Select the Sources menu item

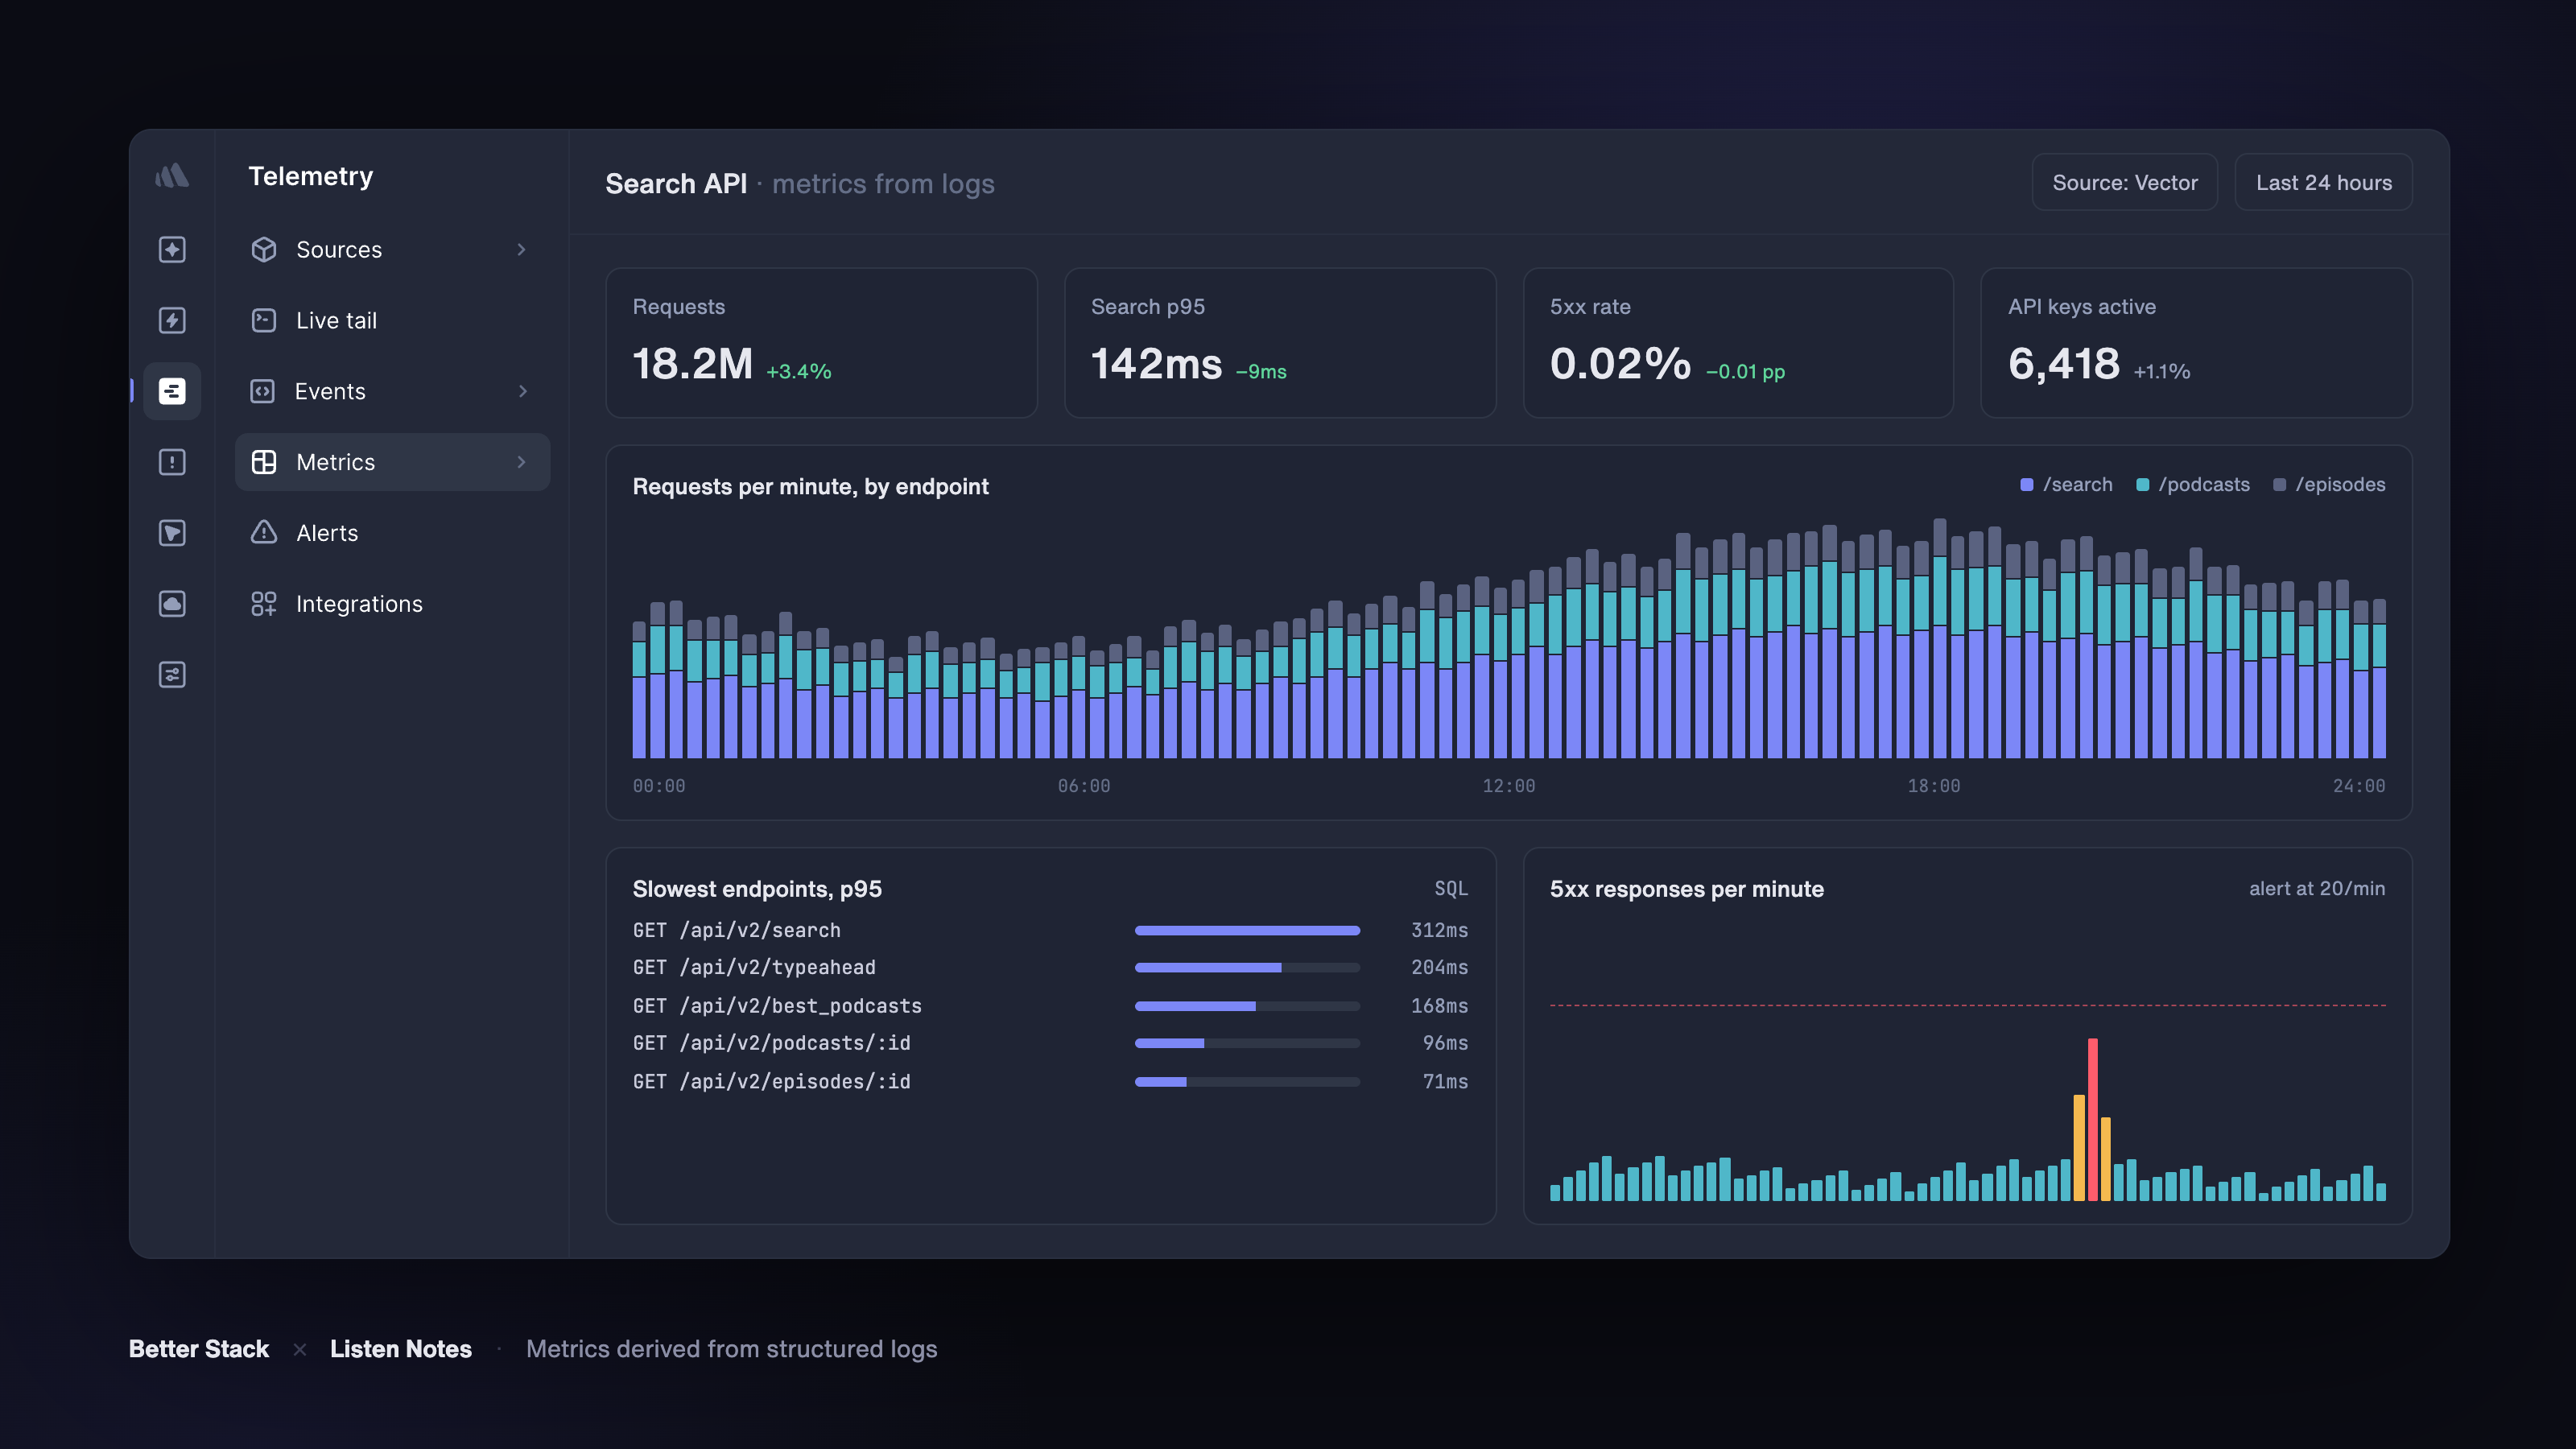392,249
